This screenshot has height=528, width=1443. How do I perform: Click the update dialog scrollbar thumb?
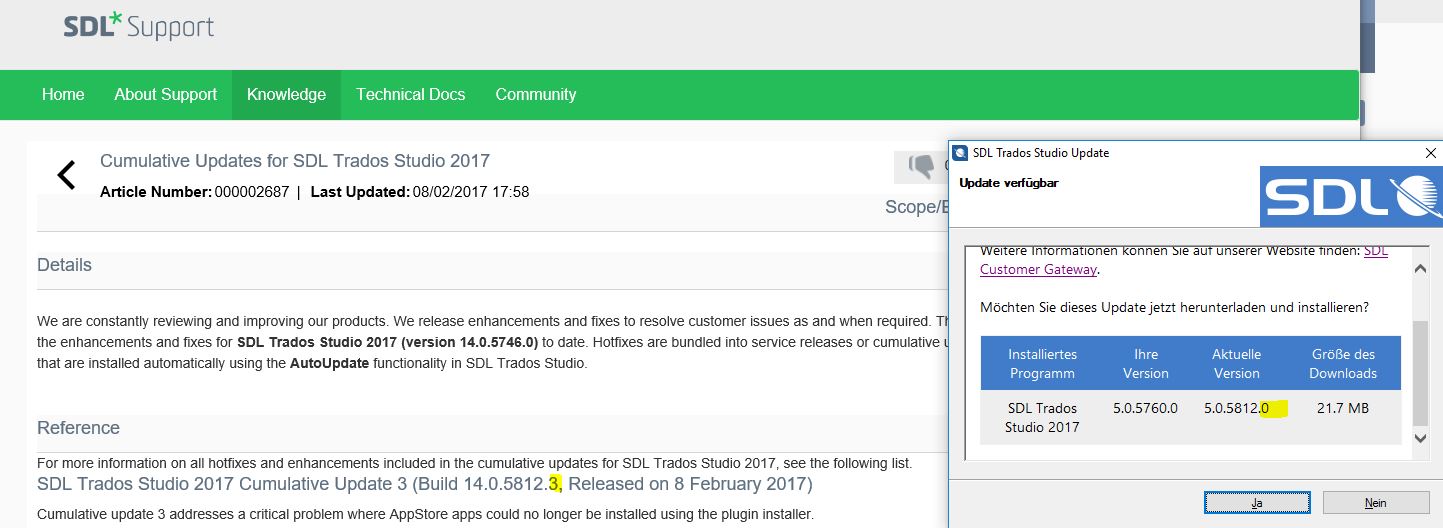pyautogui.click(x=1419, y=374)
